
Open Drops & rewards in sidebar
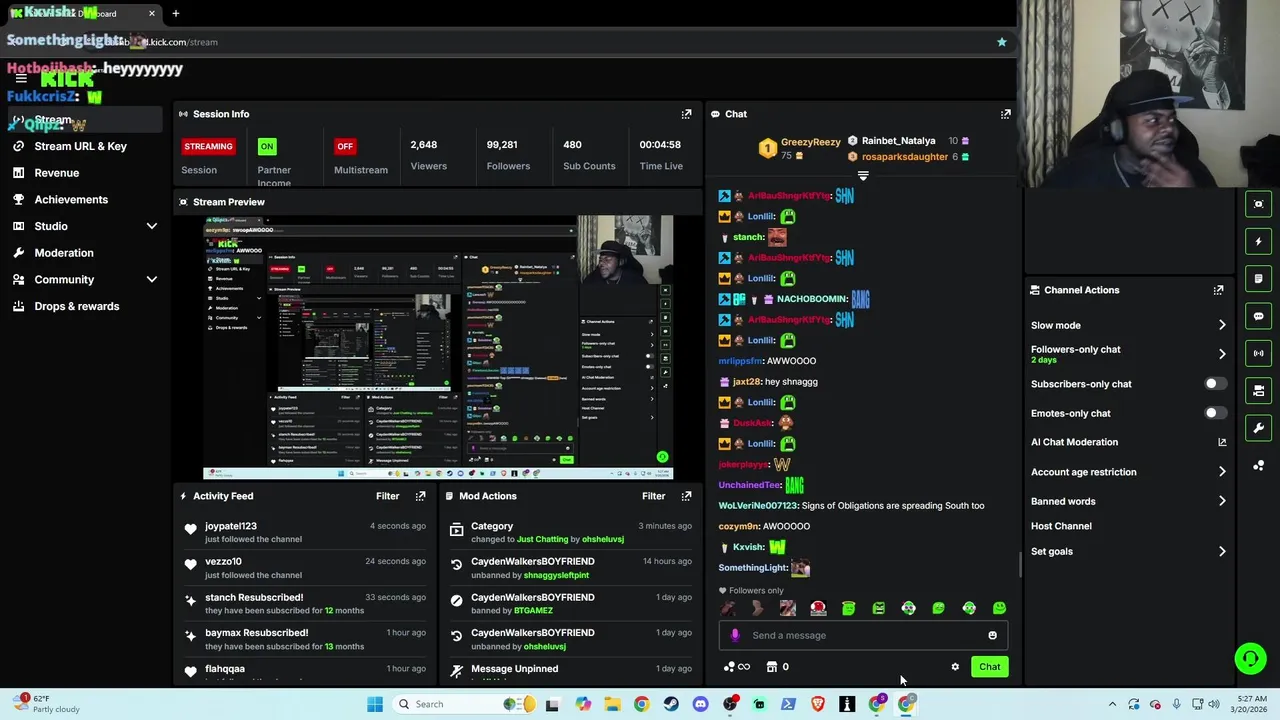(x=77, y=306)
